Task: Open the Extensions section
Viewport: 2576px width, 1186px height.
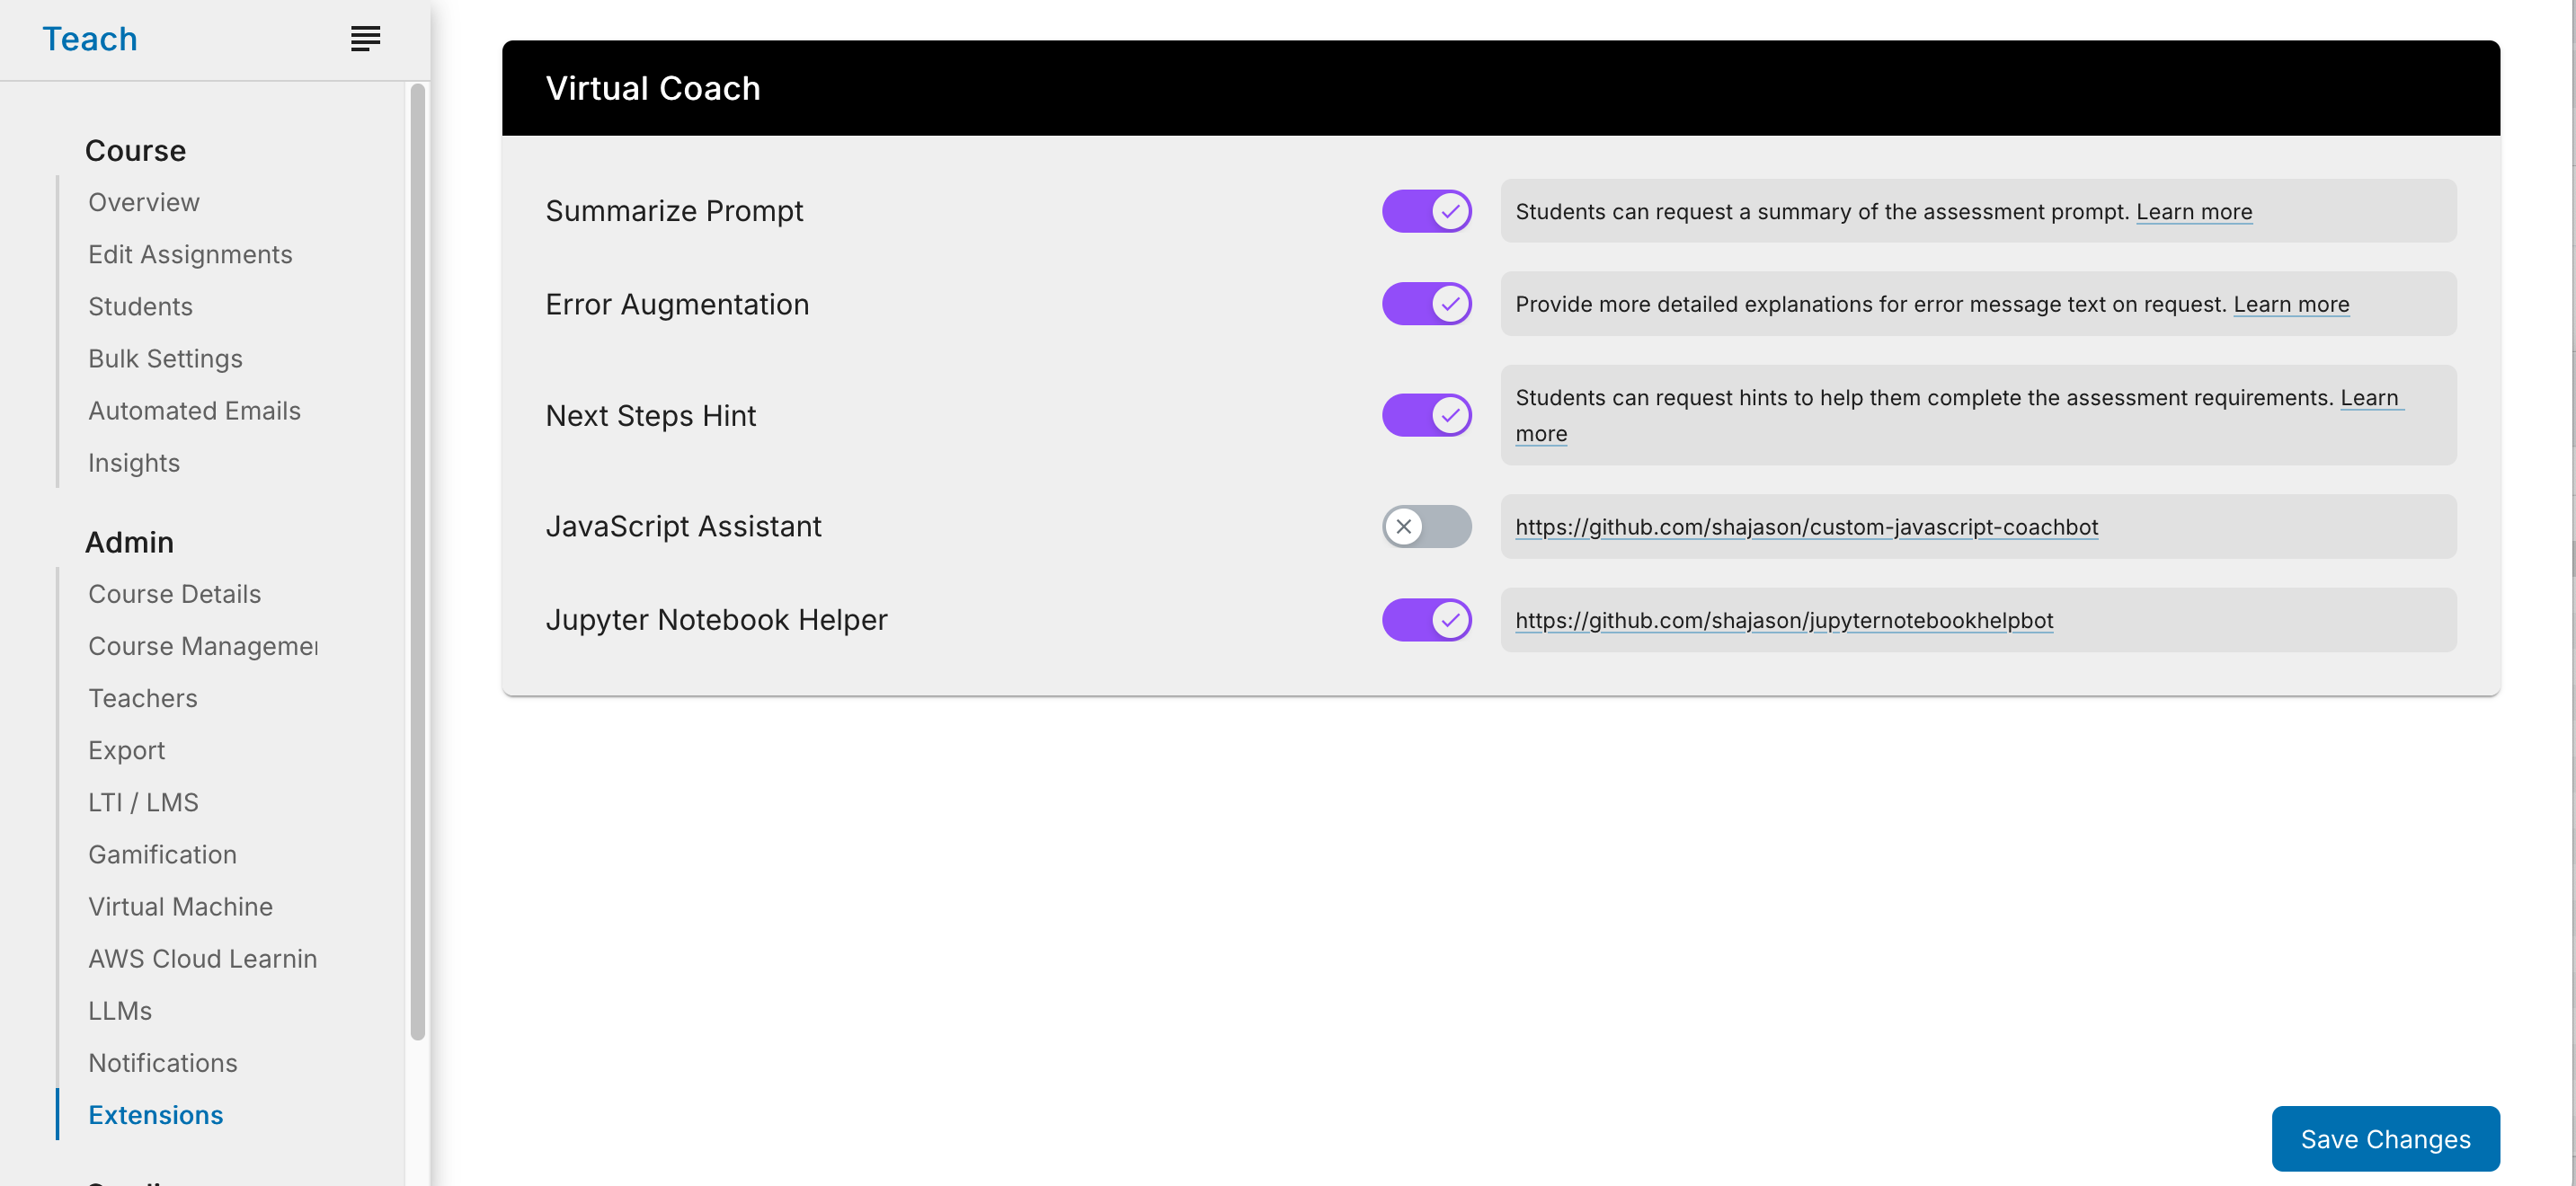Action: [155, 1114]
